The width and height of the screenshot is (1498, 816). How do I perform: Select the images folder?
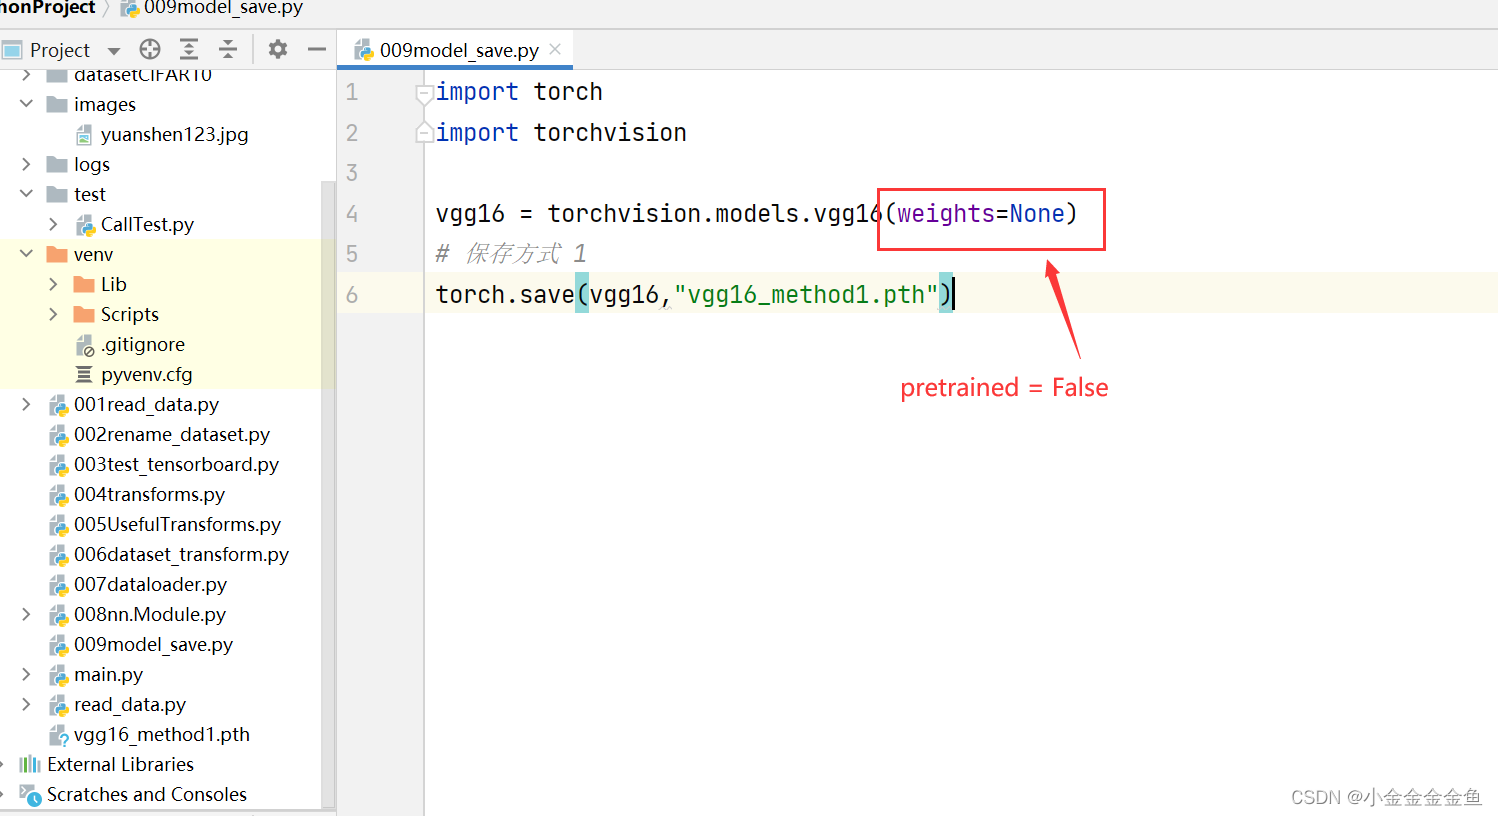pyautogui.click(x=104, y=104)
